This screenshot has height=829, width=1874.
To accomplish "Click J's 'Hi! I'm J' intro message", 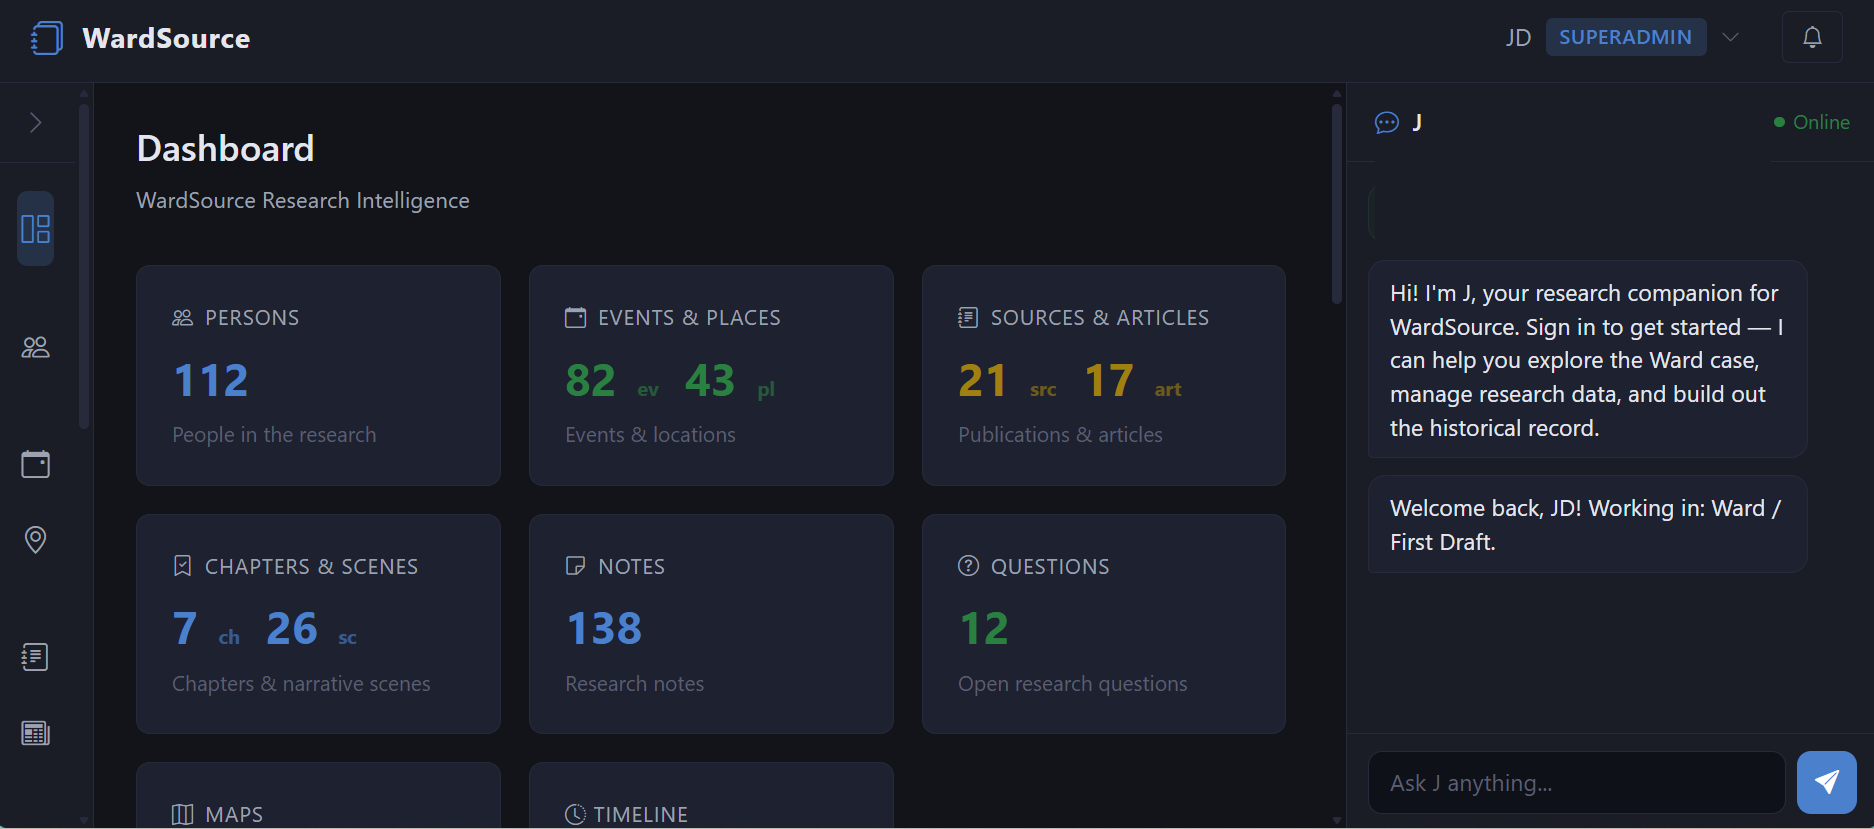I will [x=1587, y=360].
